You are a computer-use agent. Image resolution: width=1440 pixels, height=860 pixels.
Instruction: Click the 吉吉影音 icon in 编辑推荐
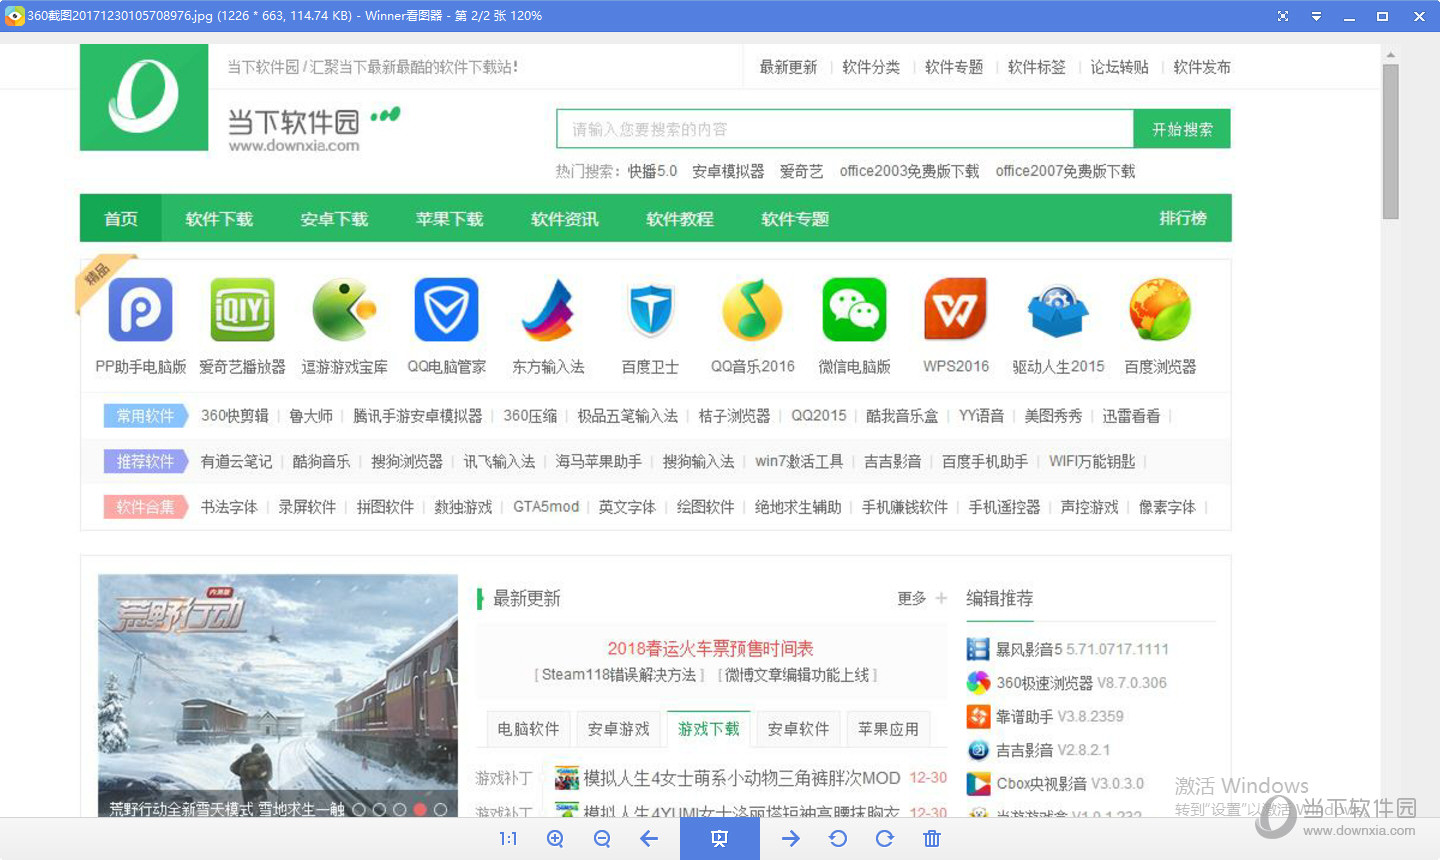(978, 750)
